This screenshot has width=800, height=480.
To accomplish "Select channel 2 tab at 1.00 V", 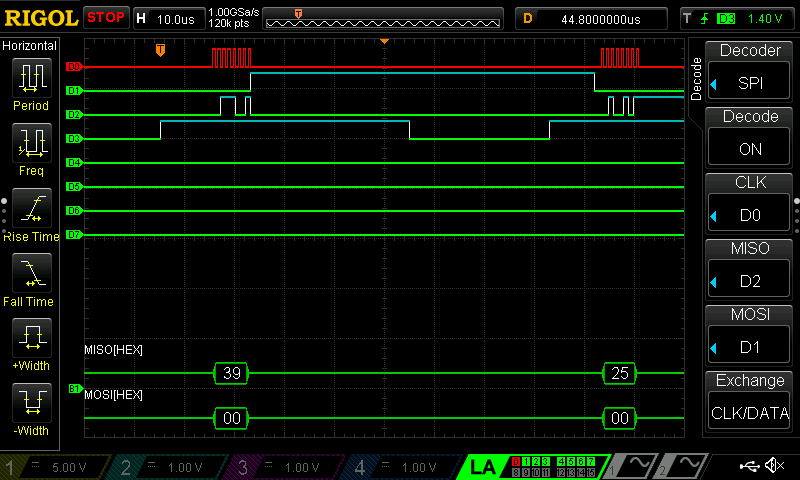I will [x=172, y=466].
